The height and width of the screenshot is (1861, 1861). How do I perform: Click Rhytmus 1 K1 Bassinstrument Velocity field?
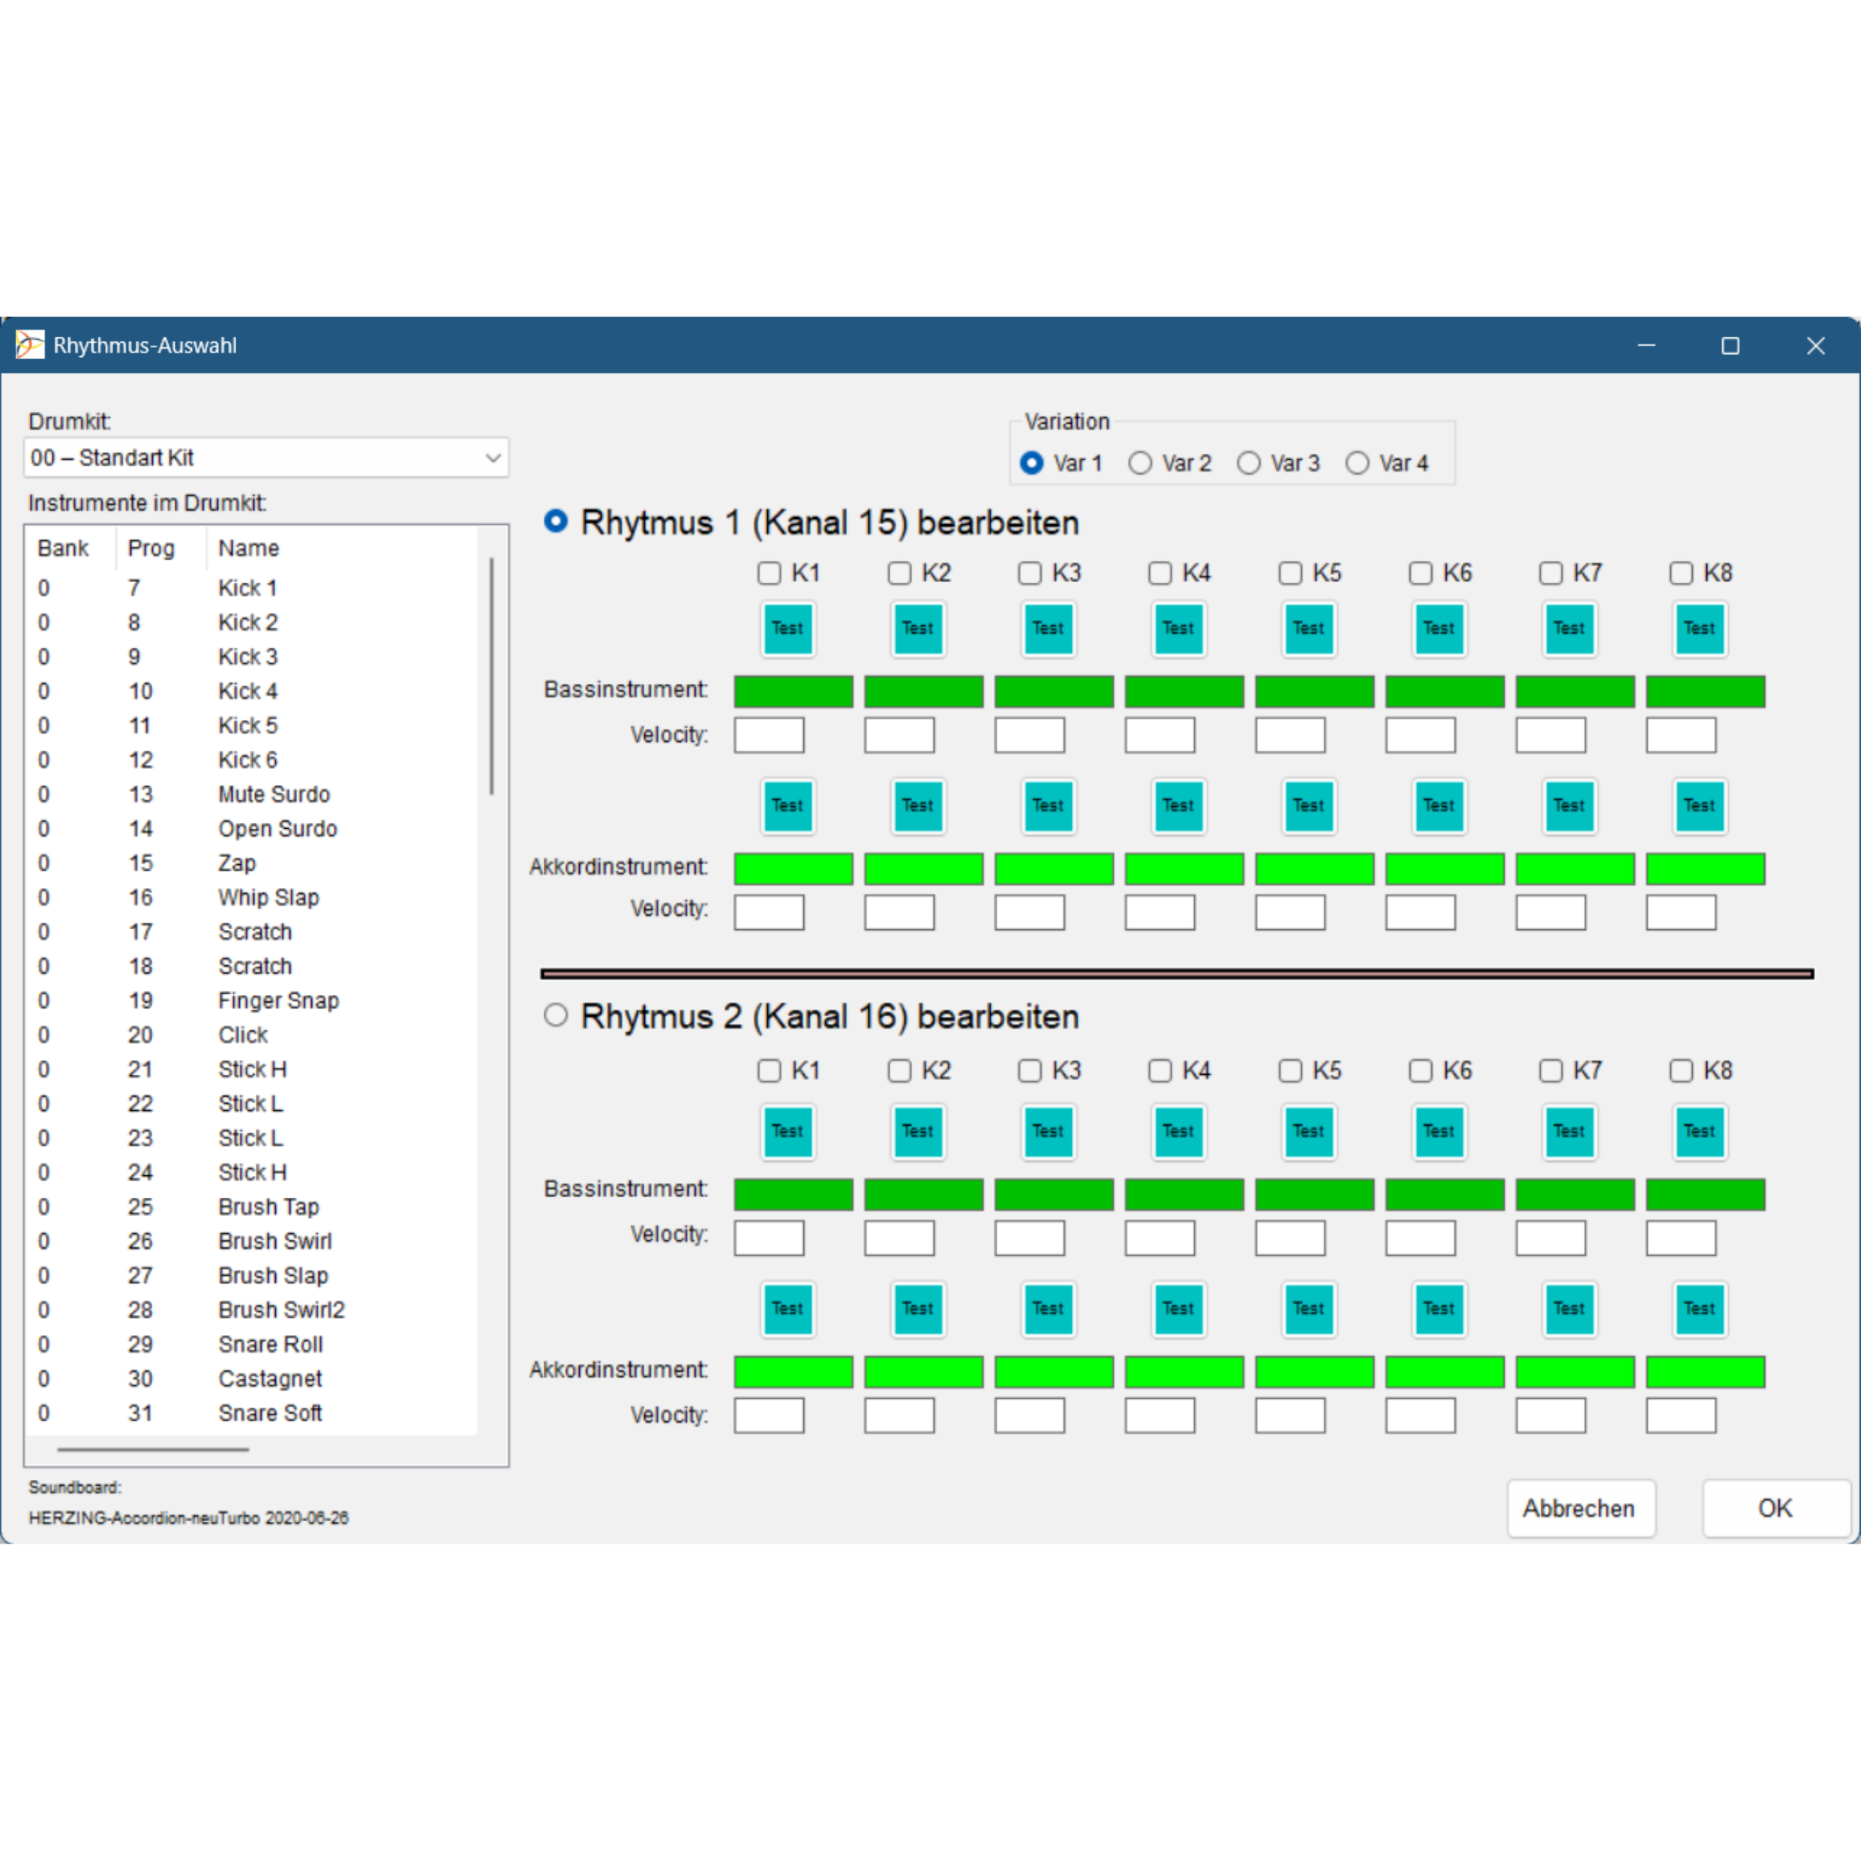click(769, 735)
